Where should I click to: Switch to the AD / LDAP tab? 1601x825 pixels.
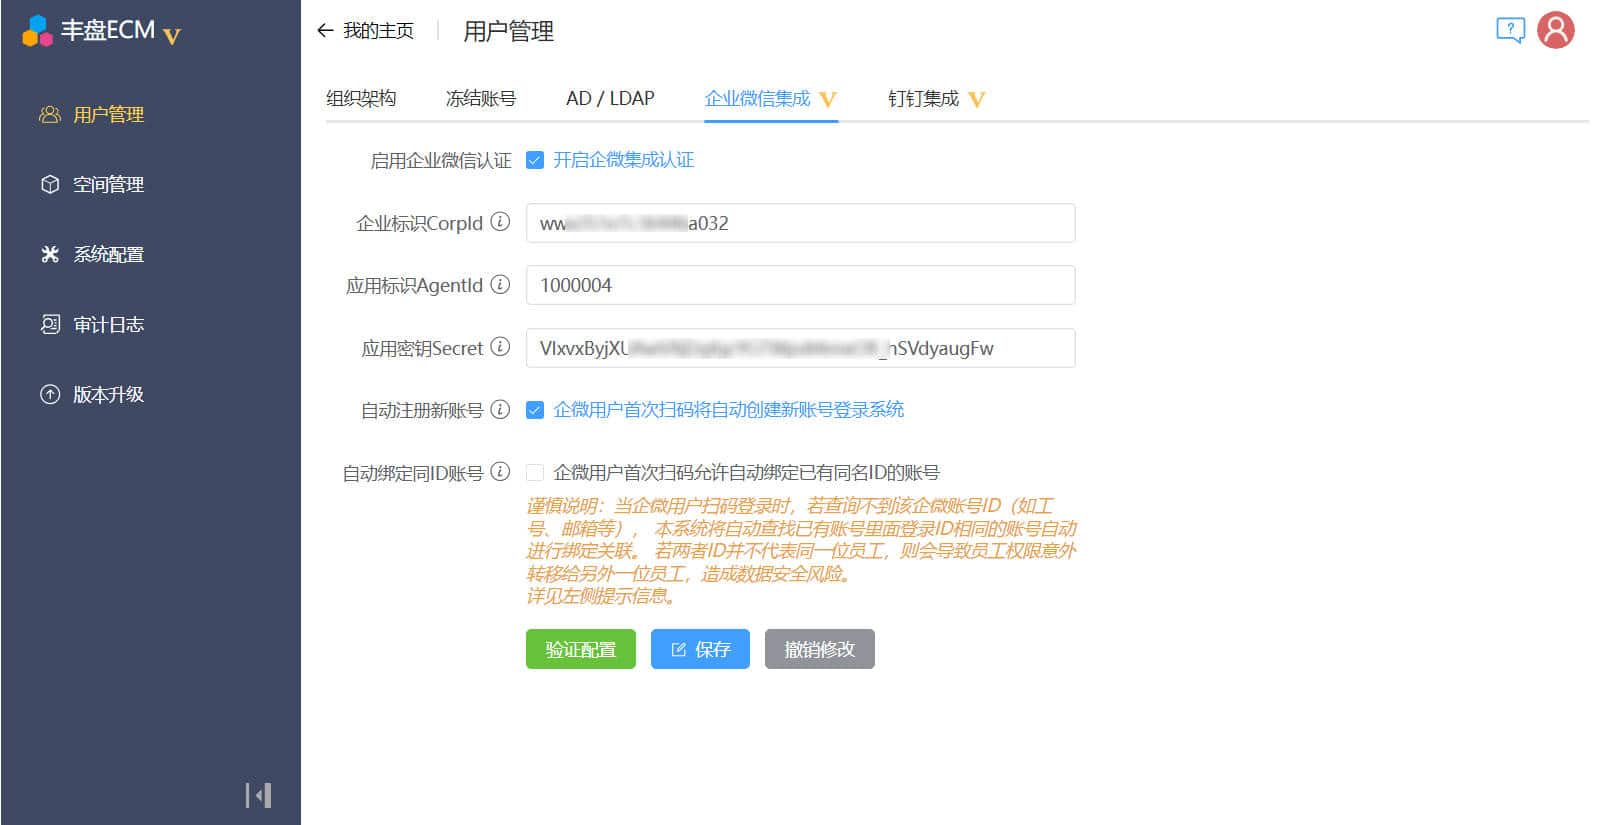click(609, 98)
